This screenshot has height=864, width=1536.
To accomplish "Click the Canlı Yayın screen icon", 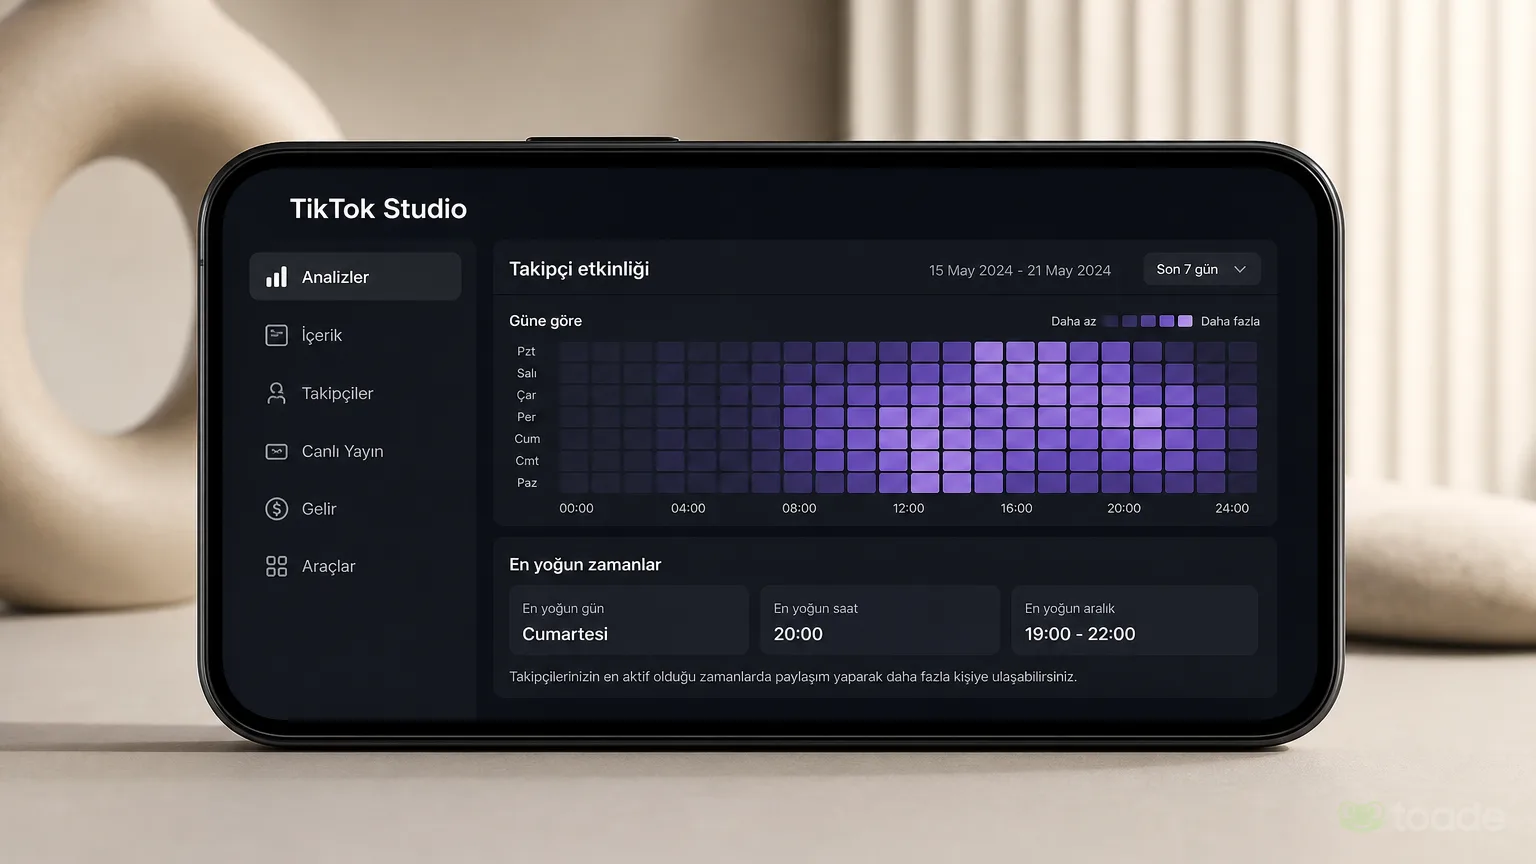I will [x=276, y=451].
